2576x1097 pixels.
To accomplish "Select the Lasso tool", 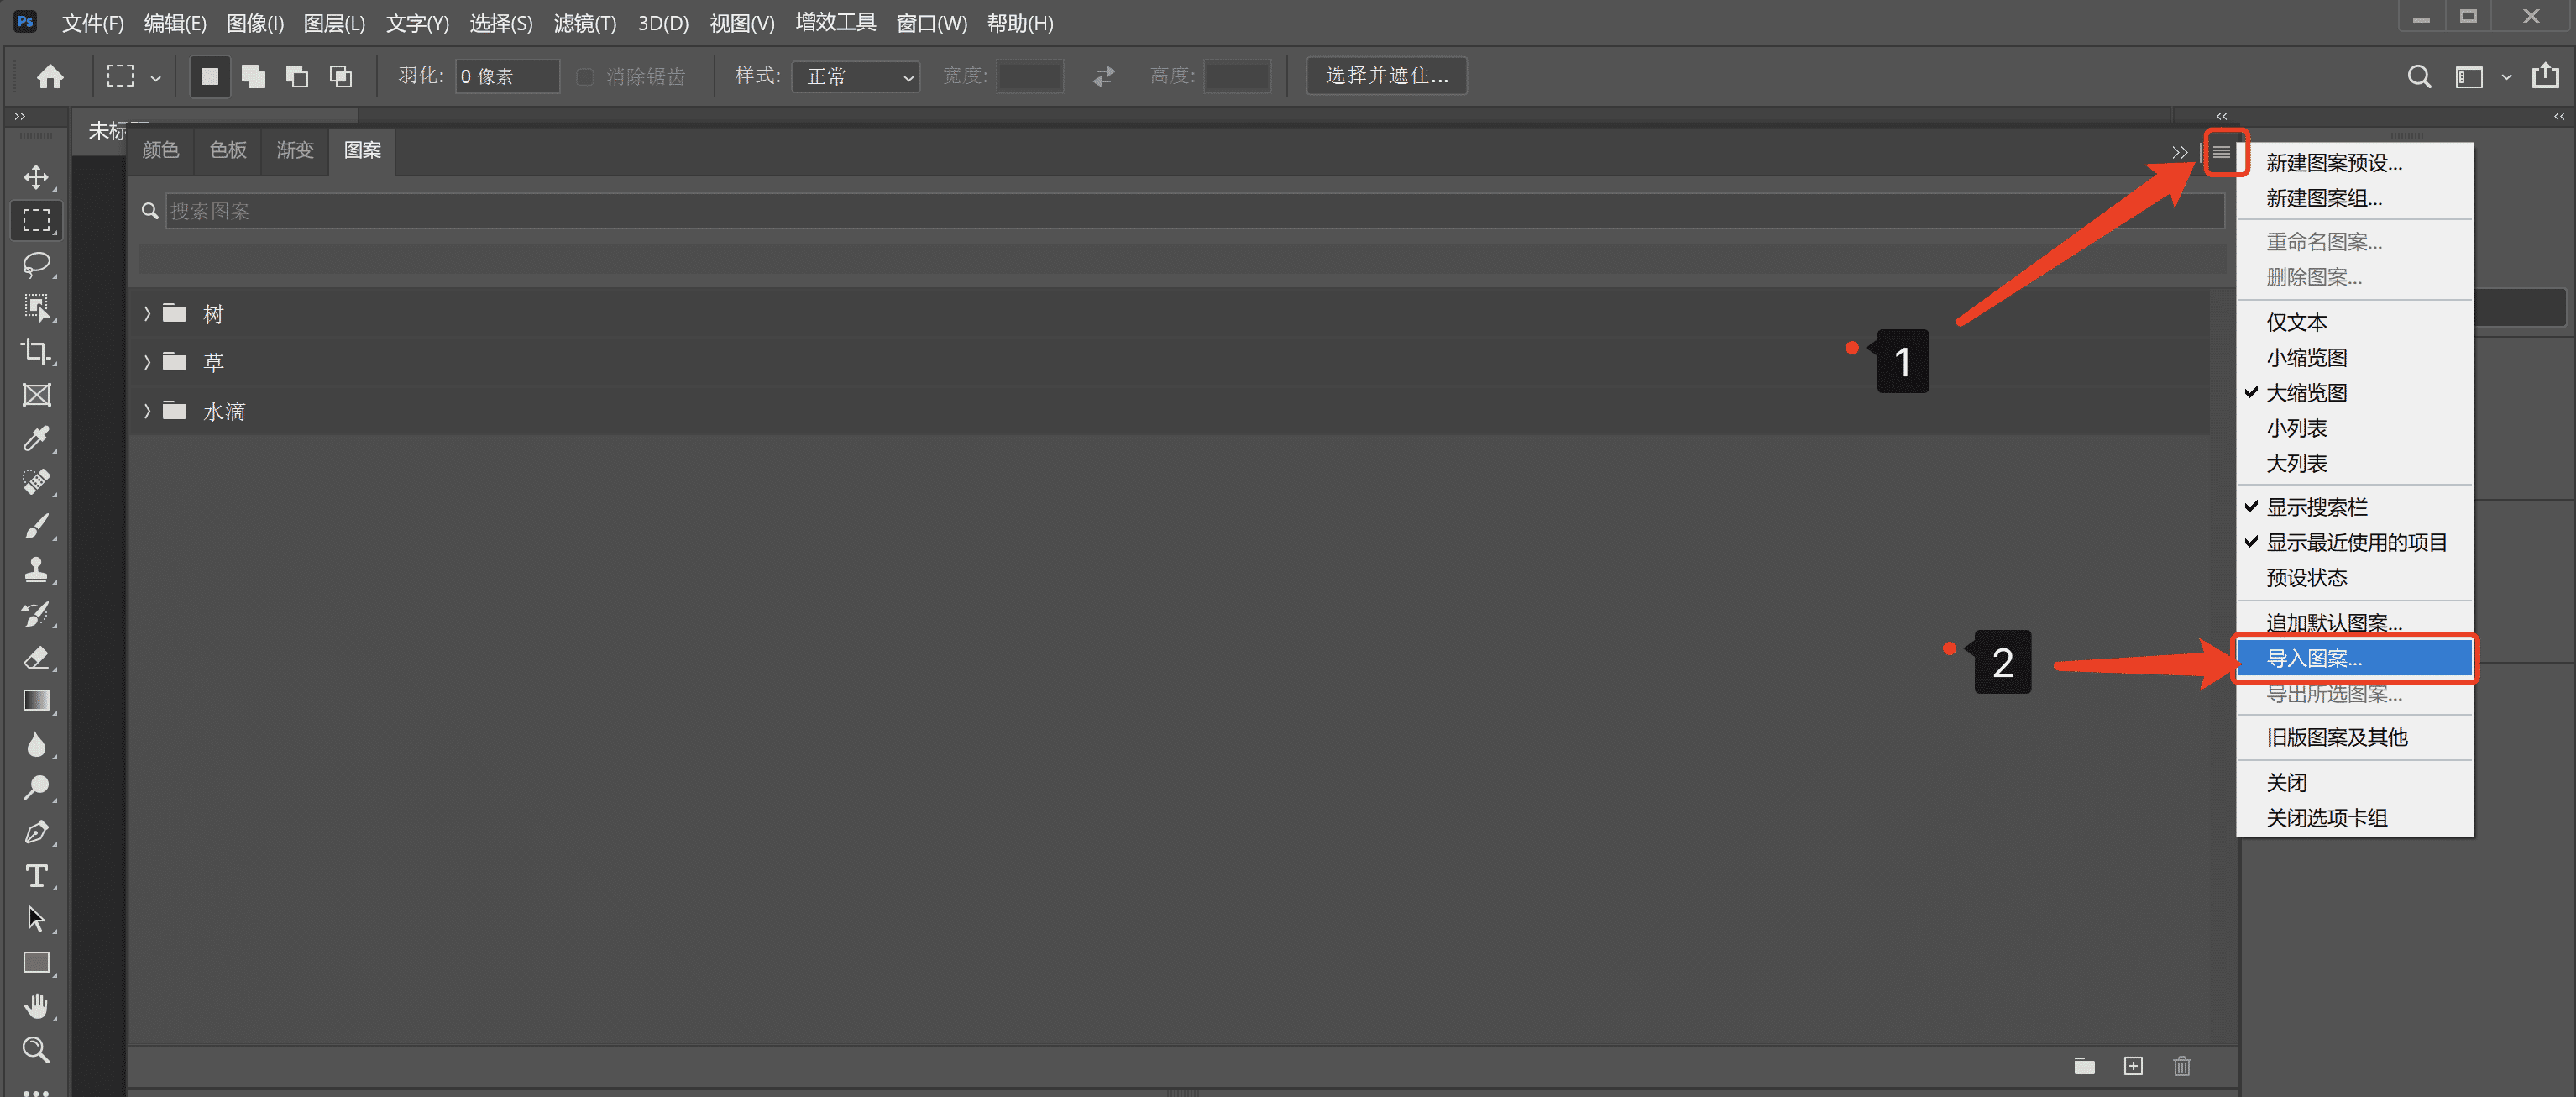I will coord(36,264).
